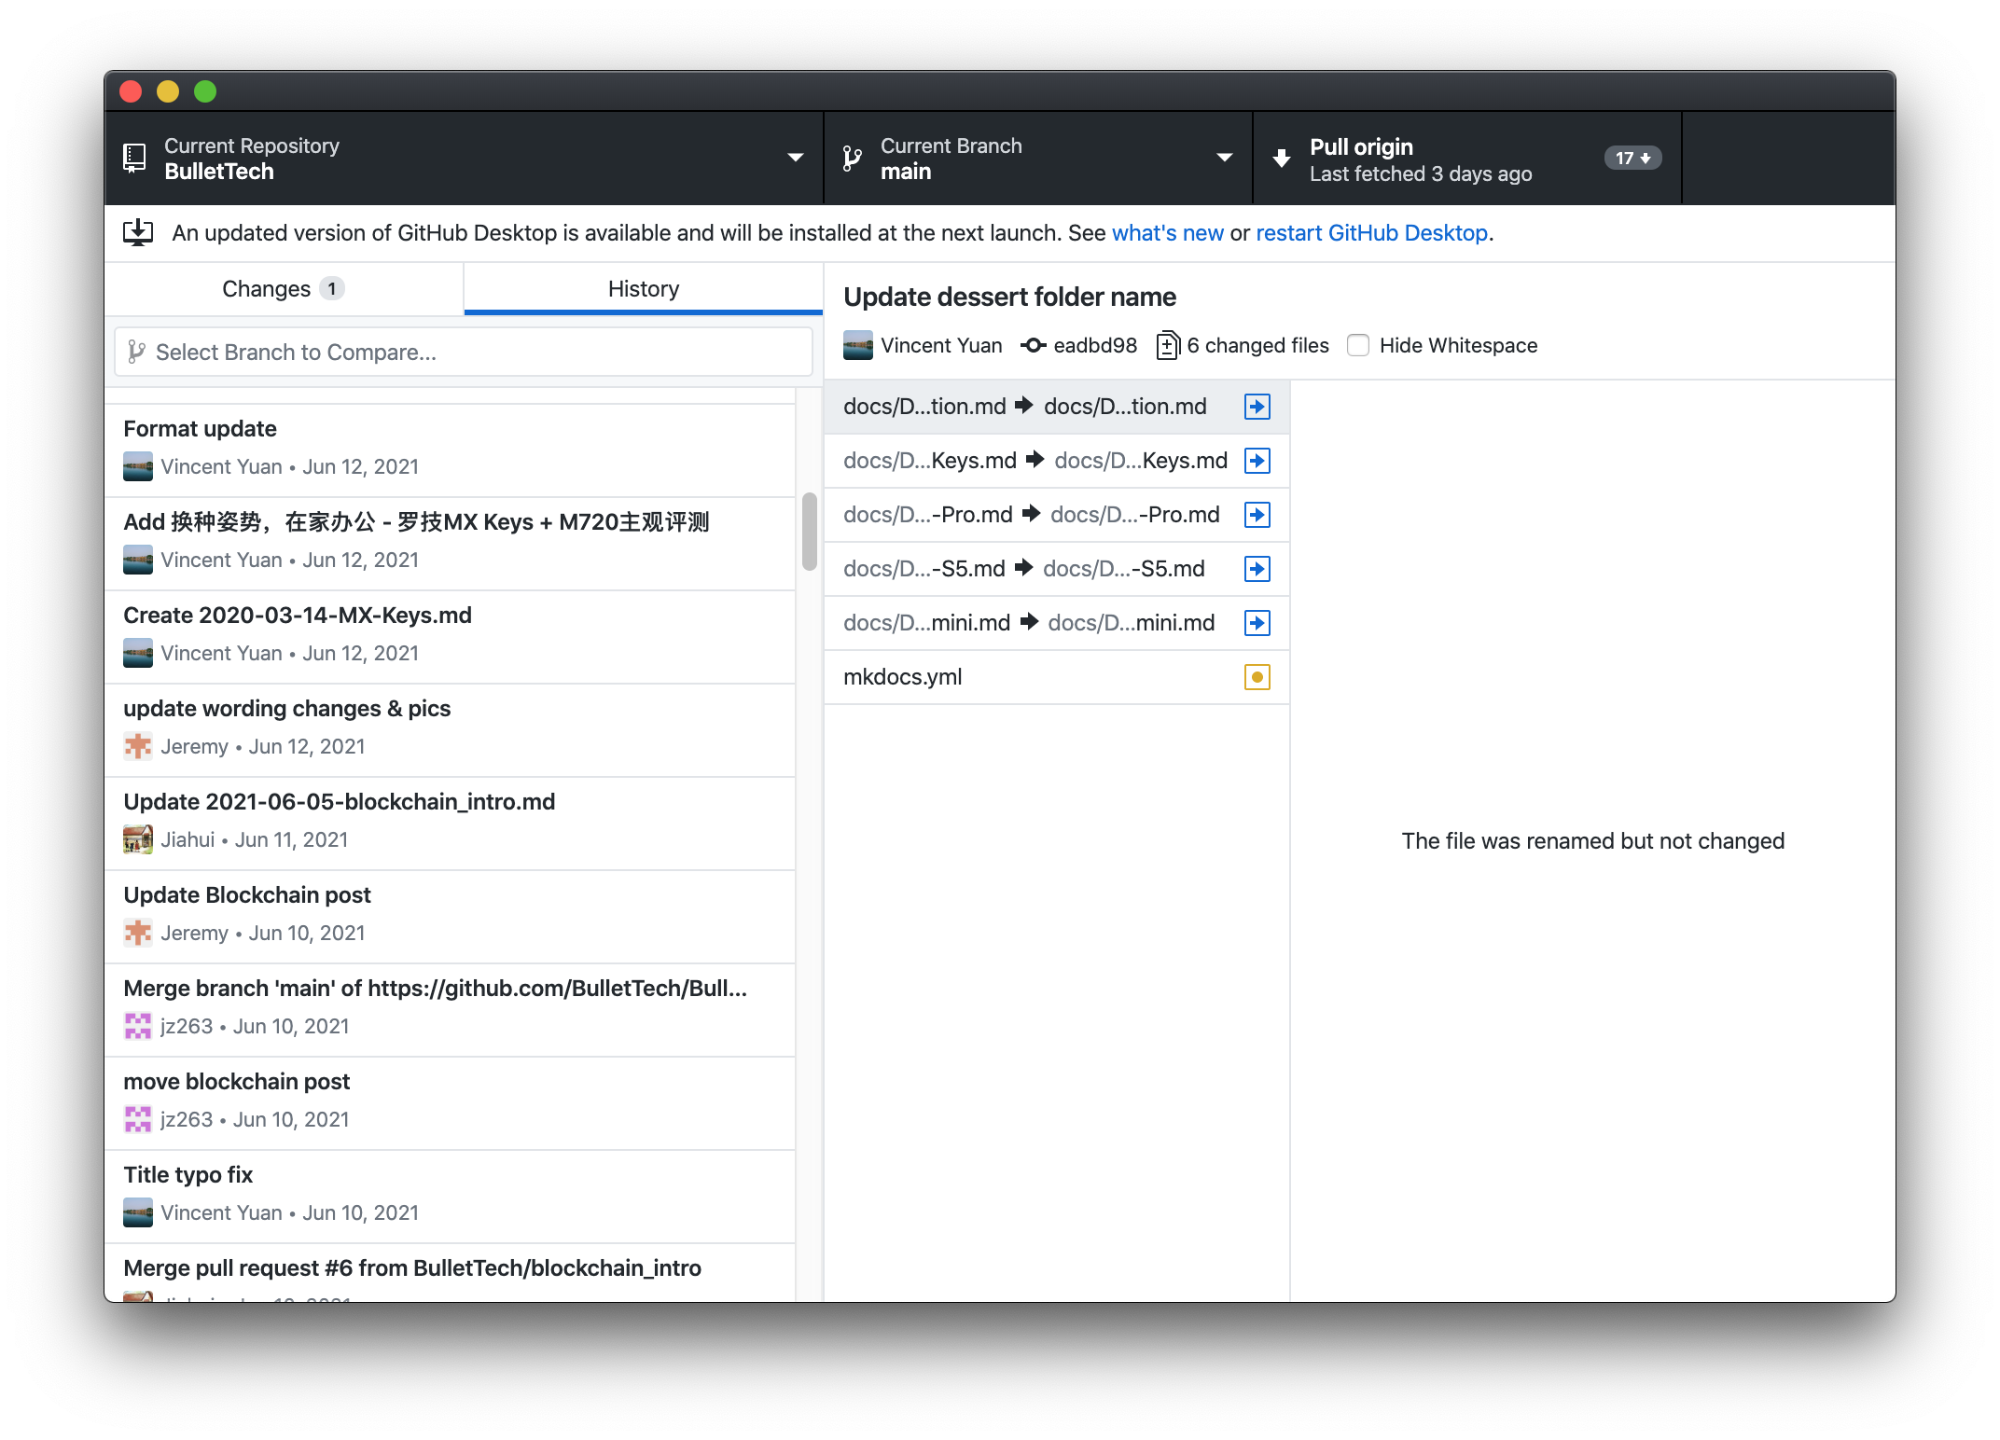
Task: Click the git branch icon beside main
Action: [x=852, y=158]
